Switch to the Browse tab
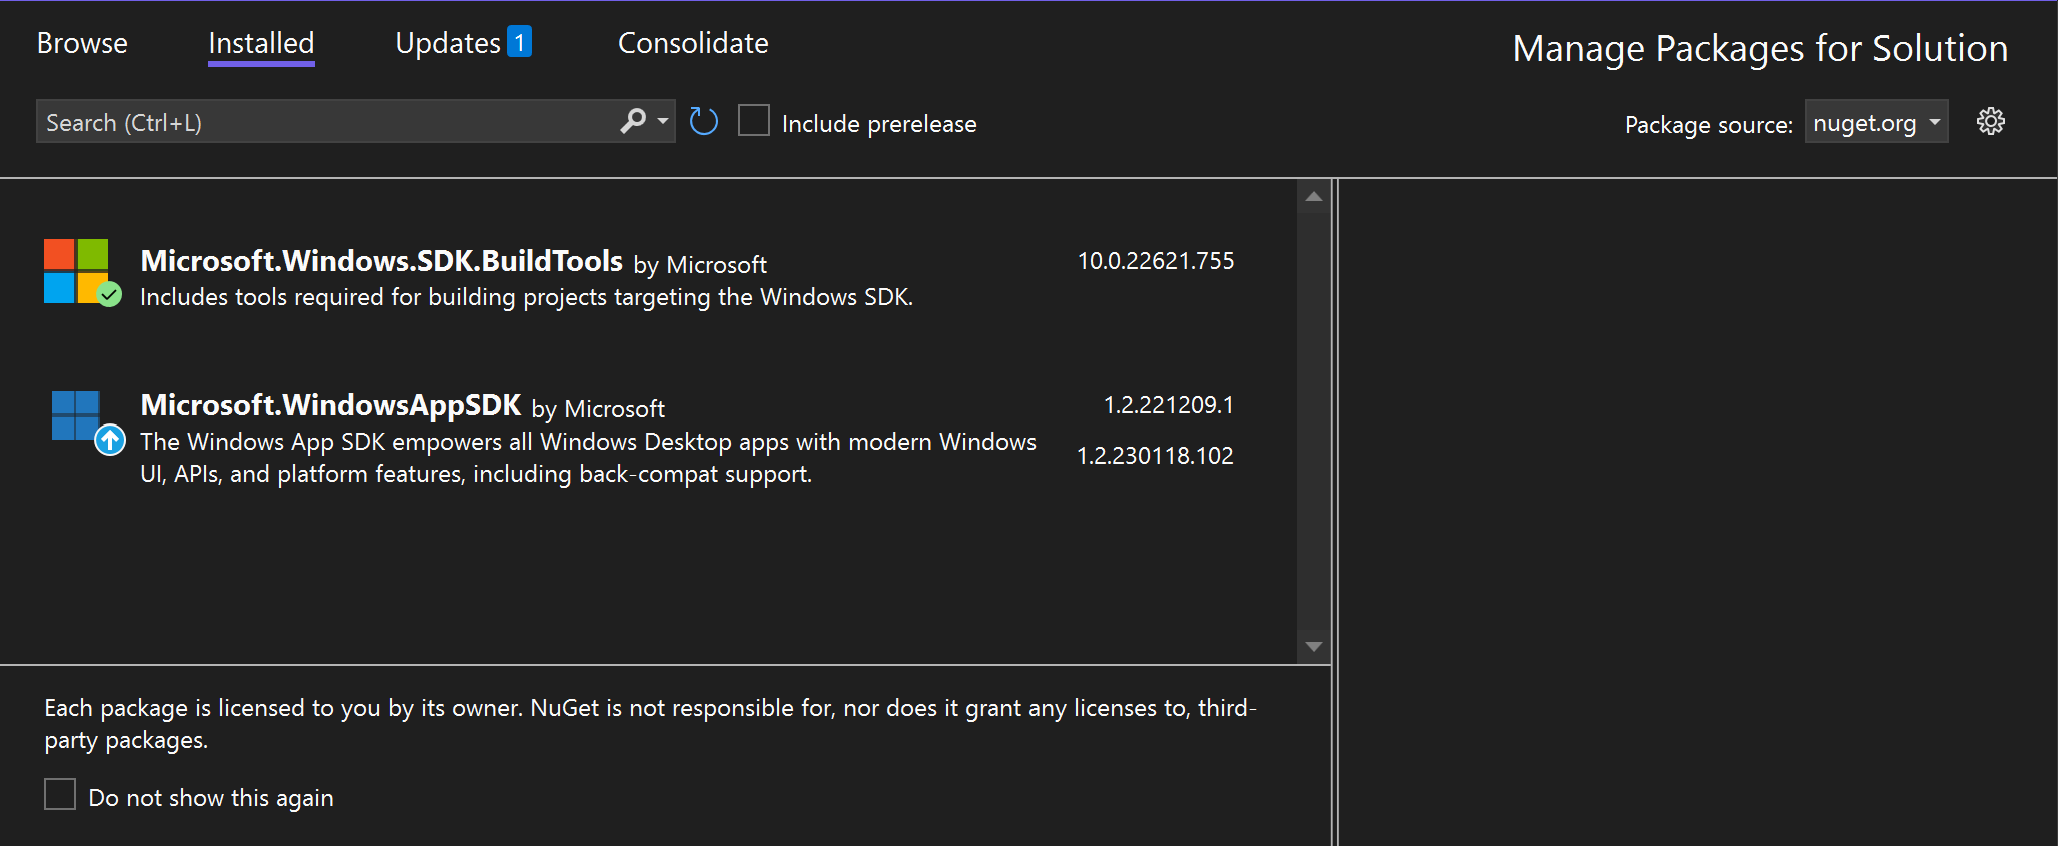Screen dimensions: 2058x846 [x=82, y=43]
